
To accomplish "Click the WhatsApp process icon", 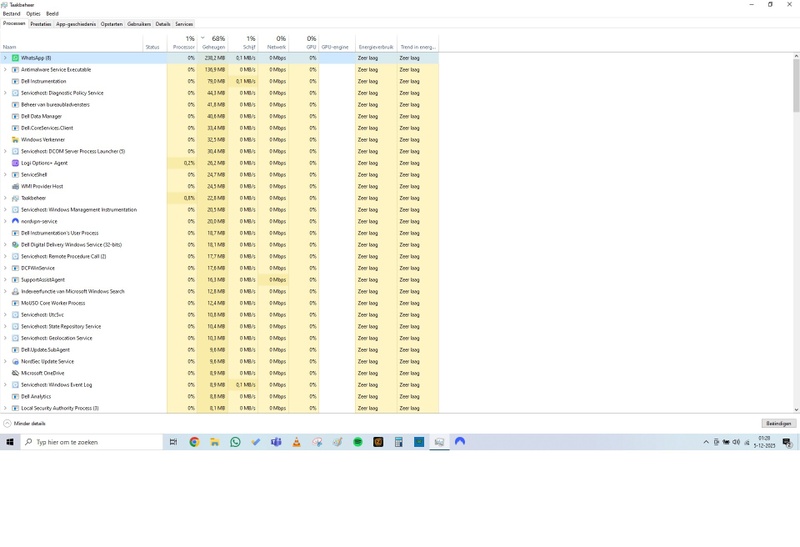I will pos(15,58).
